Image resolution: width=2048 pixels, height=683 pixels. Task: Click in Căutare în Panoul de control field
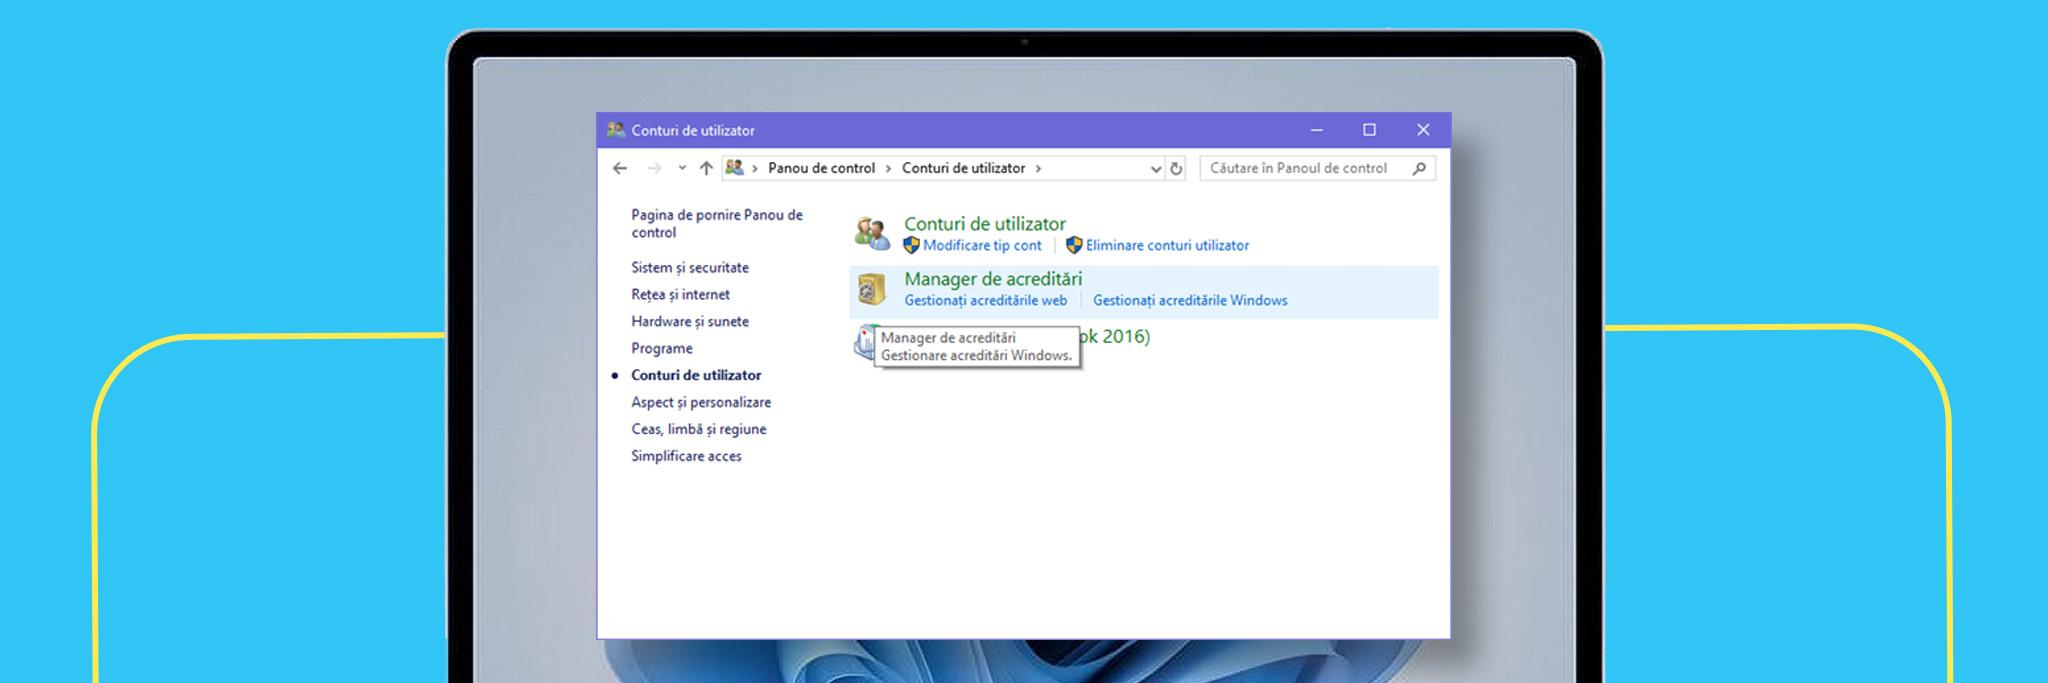1298,168
